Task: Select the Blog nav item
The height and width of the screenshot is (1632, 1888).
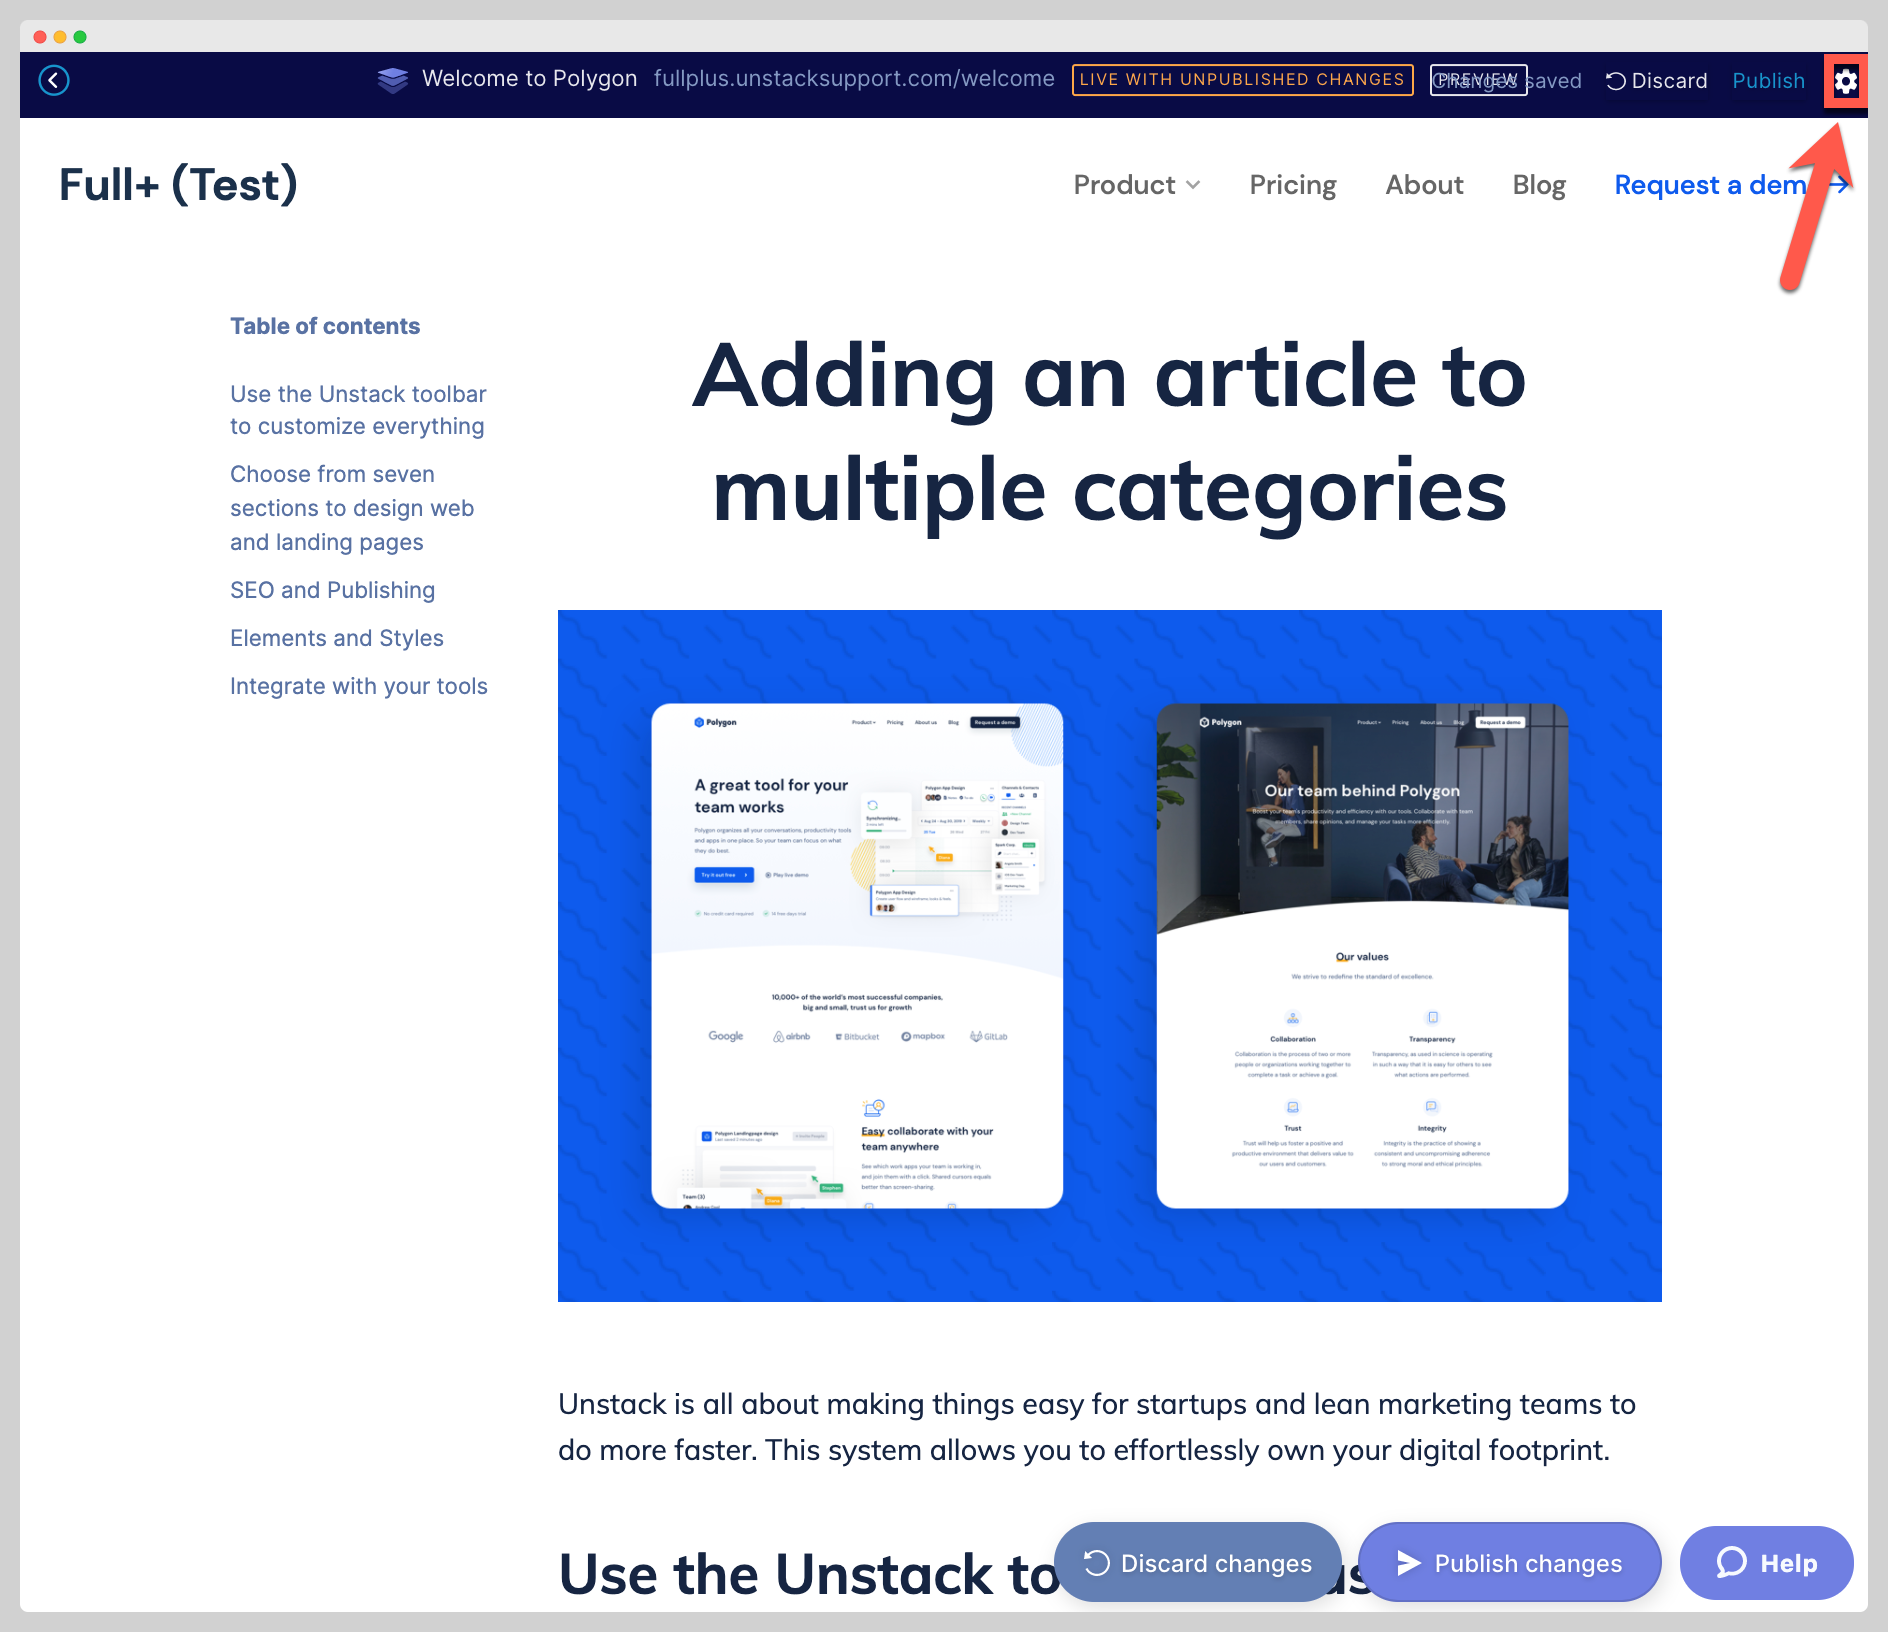Action: [1538, 185]
